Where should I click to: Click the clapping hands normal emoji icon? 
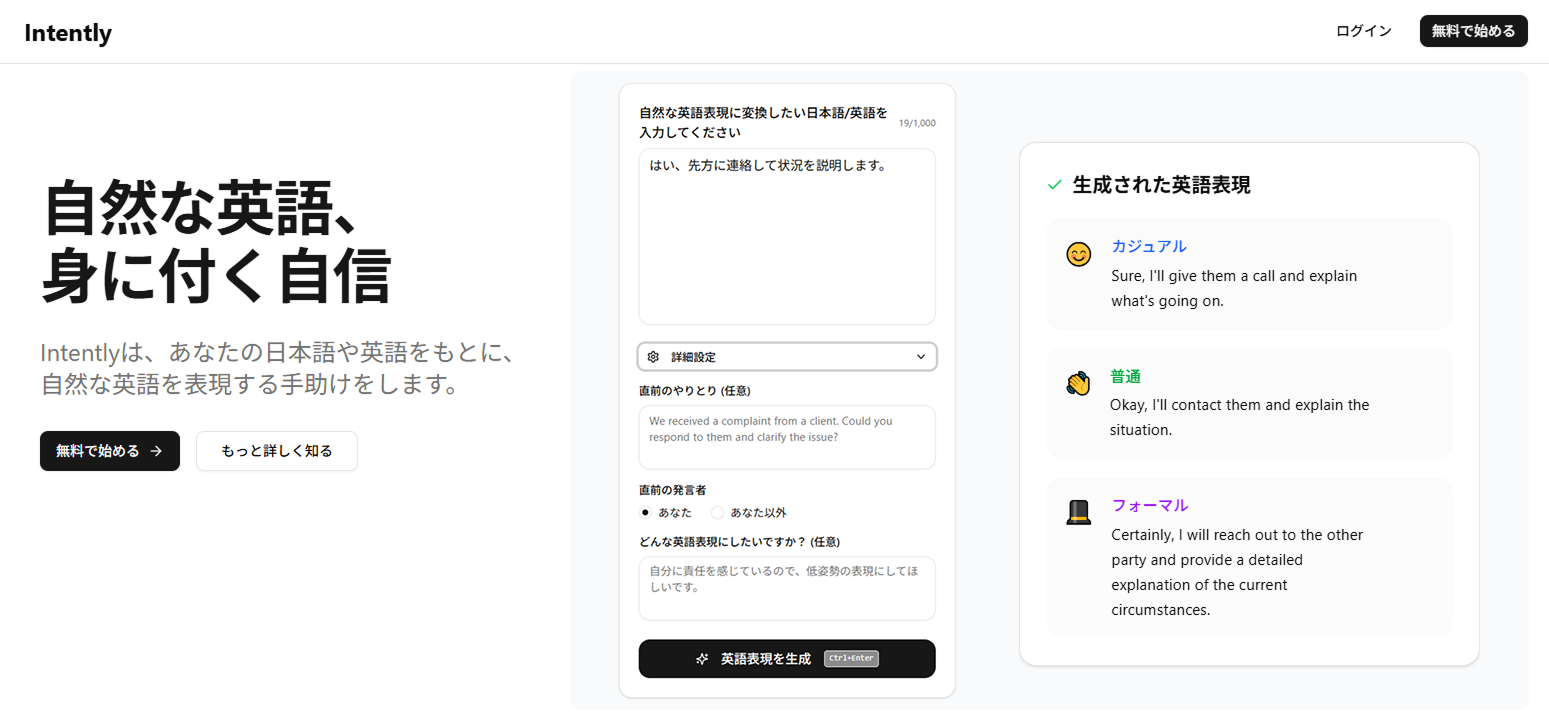coord(1077,384)
